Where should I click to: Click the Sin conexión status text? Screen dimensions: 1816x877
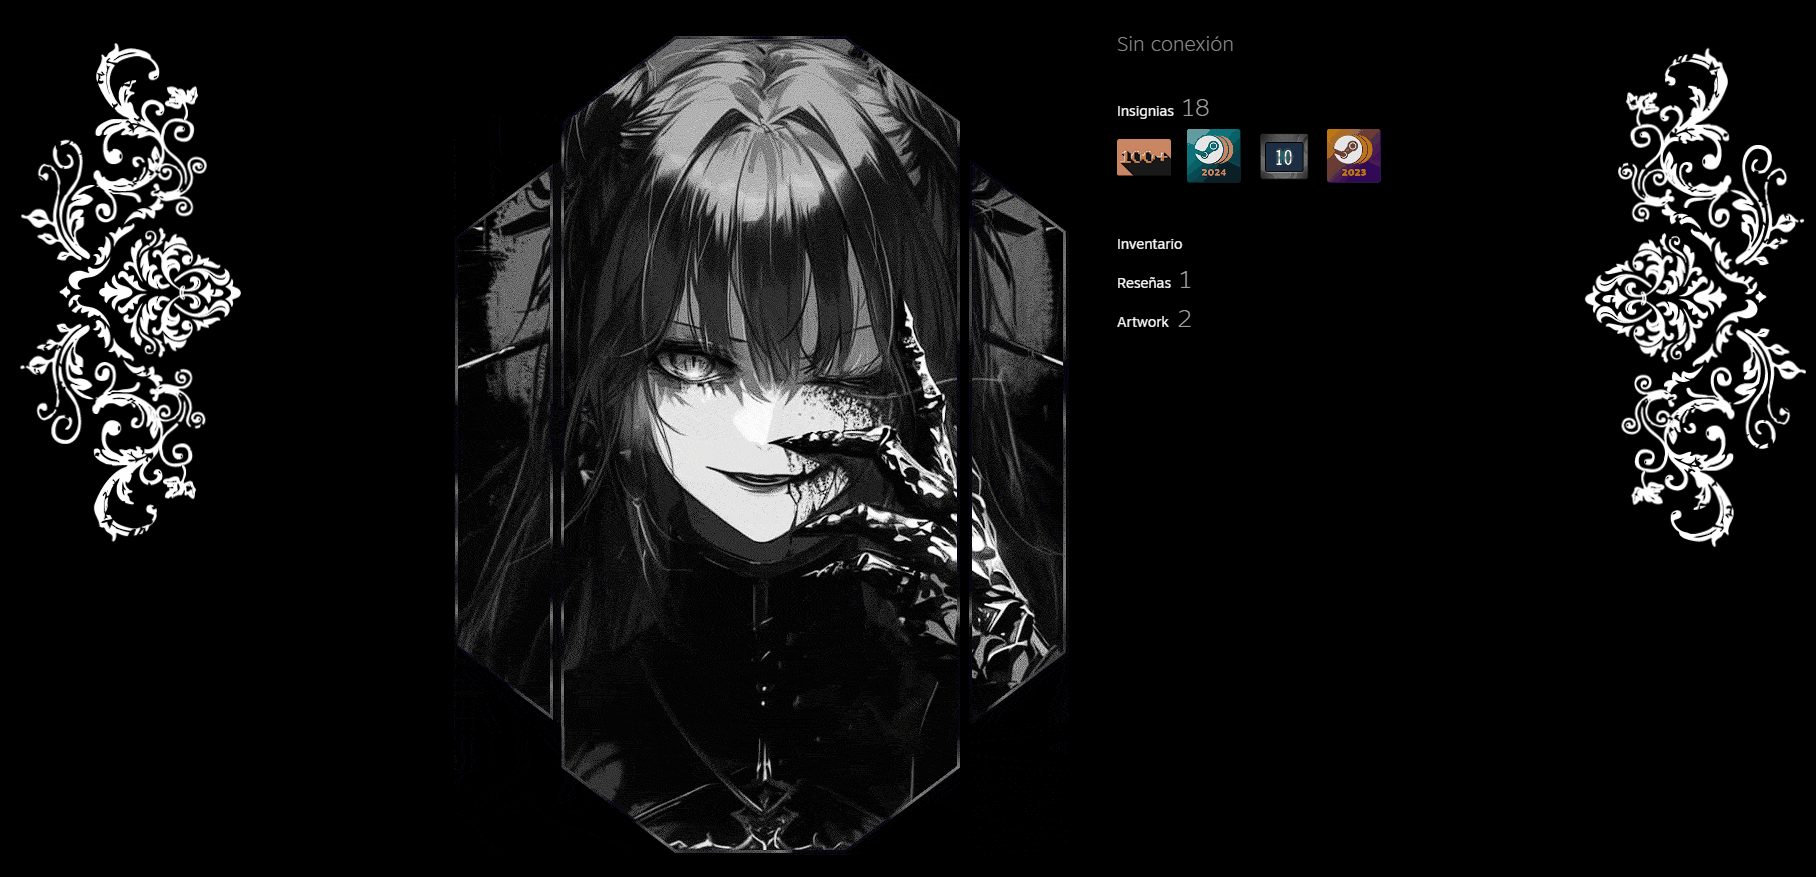pyautogui.click(x=1175, y=44)
